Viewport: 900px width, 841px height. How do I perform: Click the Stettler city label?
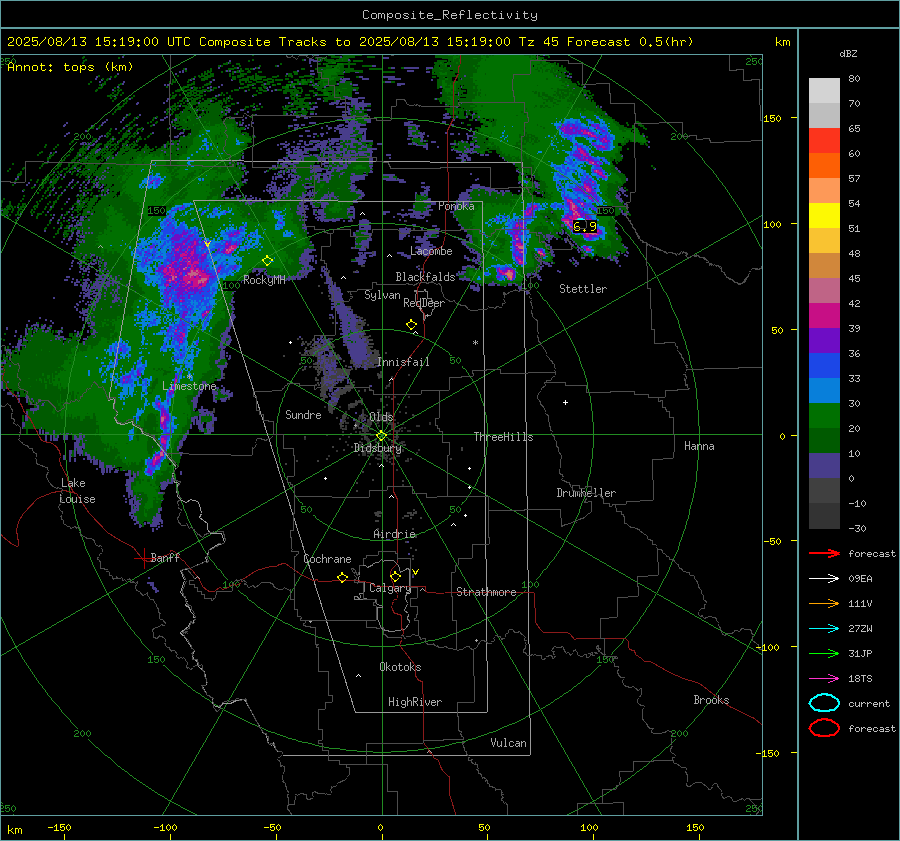(x=583, y=289)
